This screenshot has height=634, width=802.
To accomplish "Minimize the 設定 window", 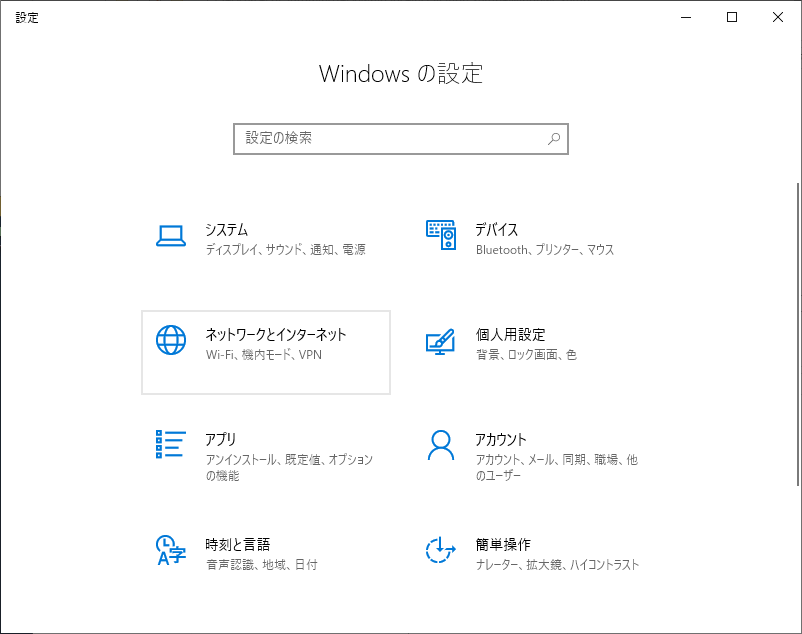I will pyautogui.click(x=686, y=17).
